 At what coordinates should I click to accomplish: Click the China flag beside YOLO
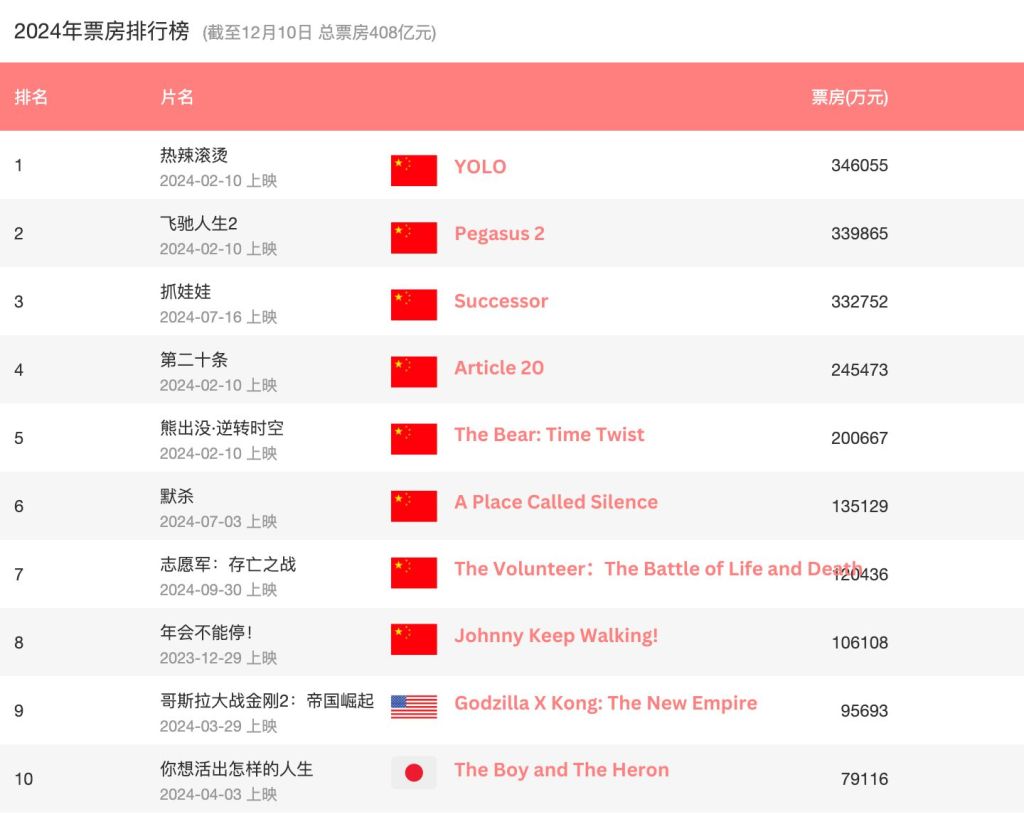(x=413, y=170)
